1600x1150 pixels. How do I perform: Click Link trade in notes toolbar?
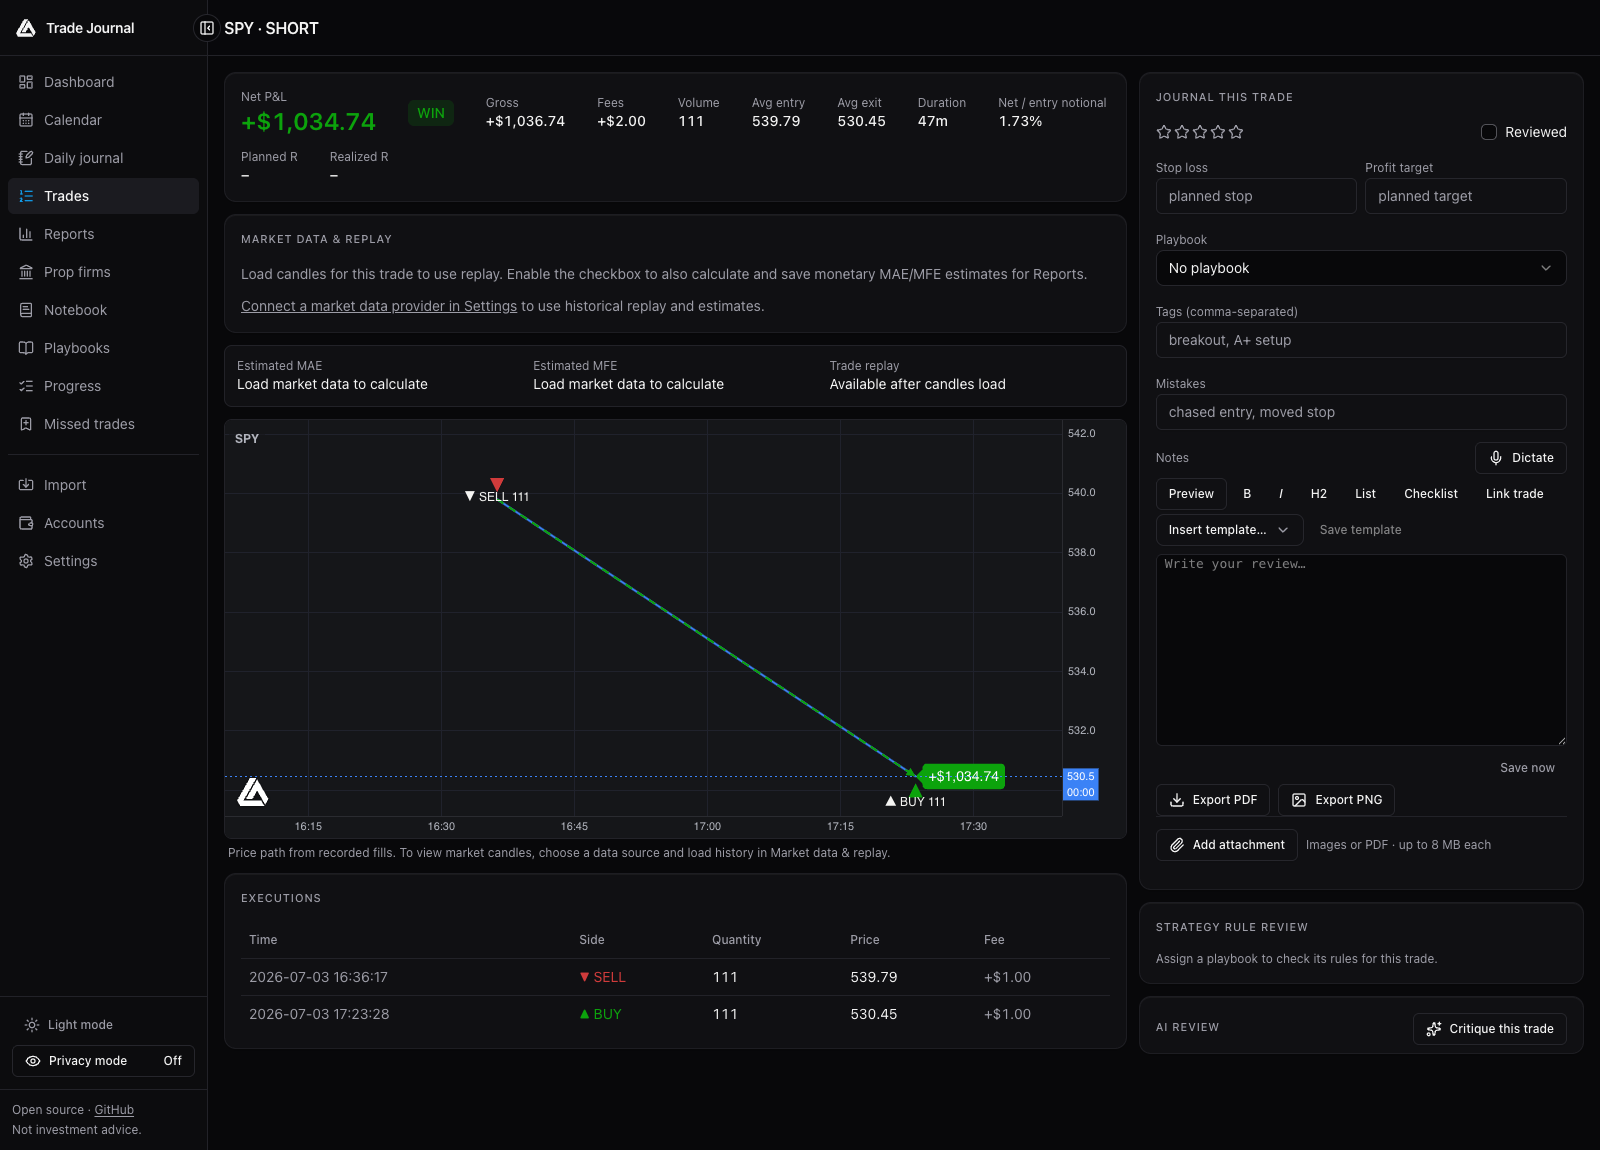click(1514, 494)
